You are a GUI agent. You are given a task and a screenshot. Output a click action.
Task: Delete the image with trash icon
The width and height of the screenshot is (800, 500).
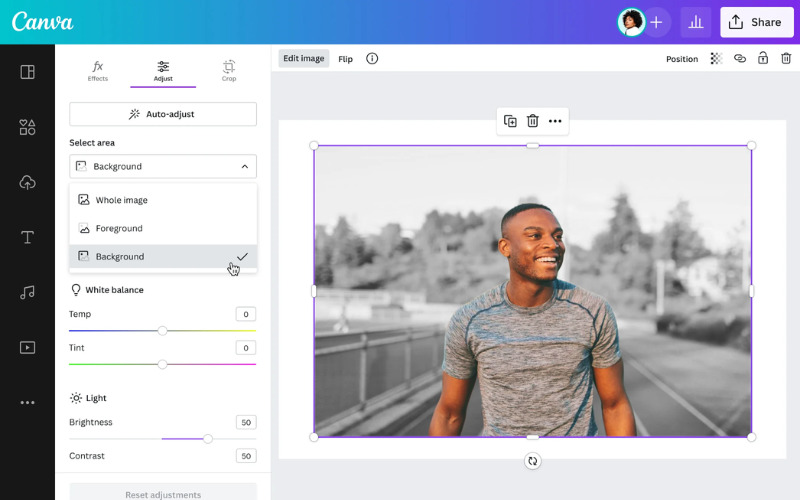(x=532, y=121)
